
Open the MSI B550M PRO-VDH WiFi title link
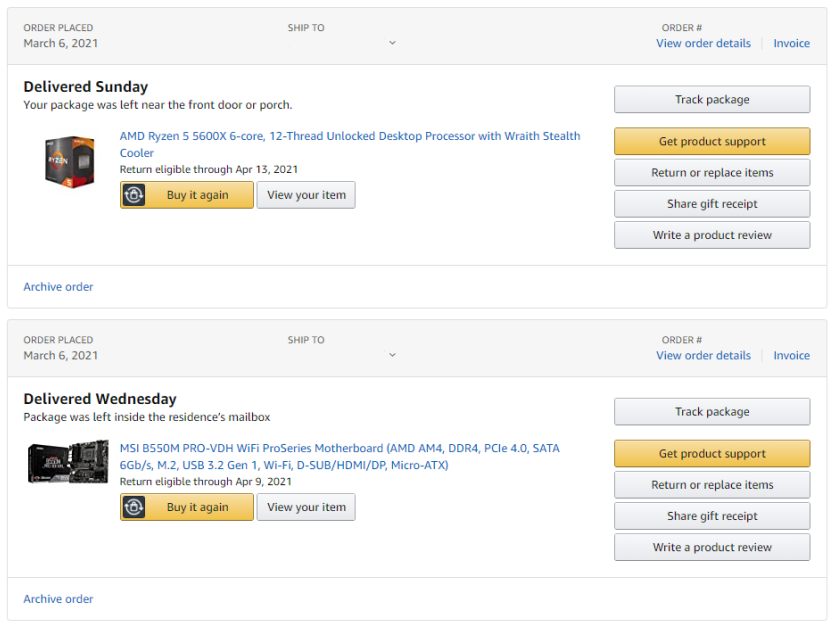pos(340,456)
